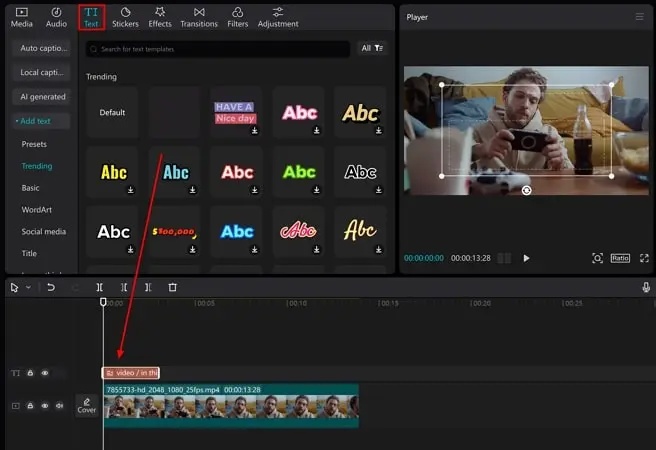Open AI generated text option
The height and width of the screenshot is (450, 656).
(x=41, y=97)
